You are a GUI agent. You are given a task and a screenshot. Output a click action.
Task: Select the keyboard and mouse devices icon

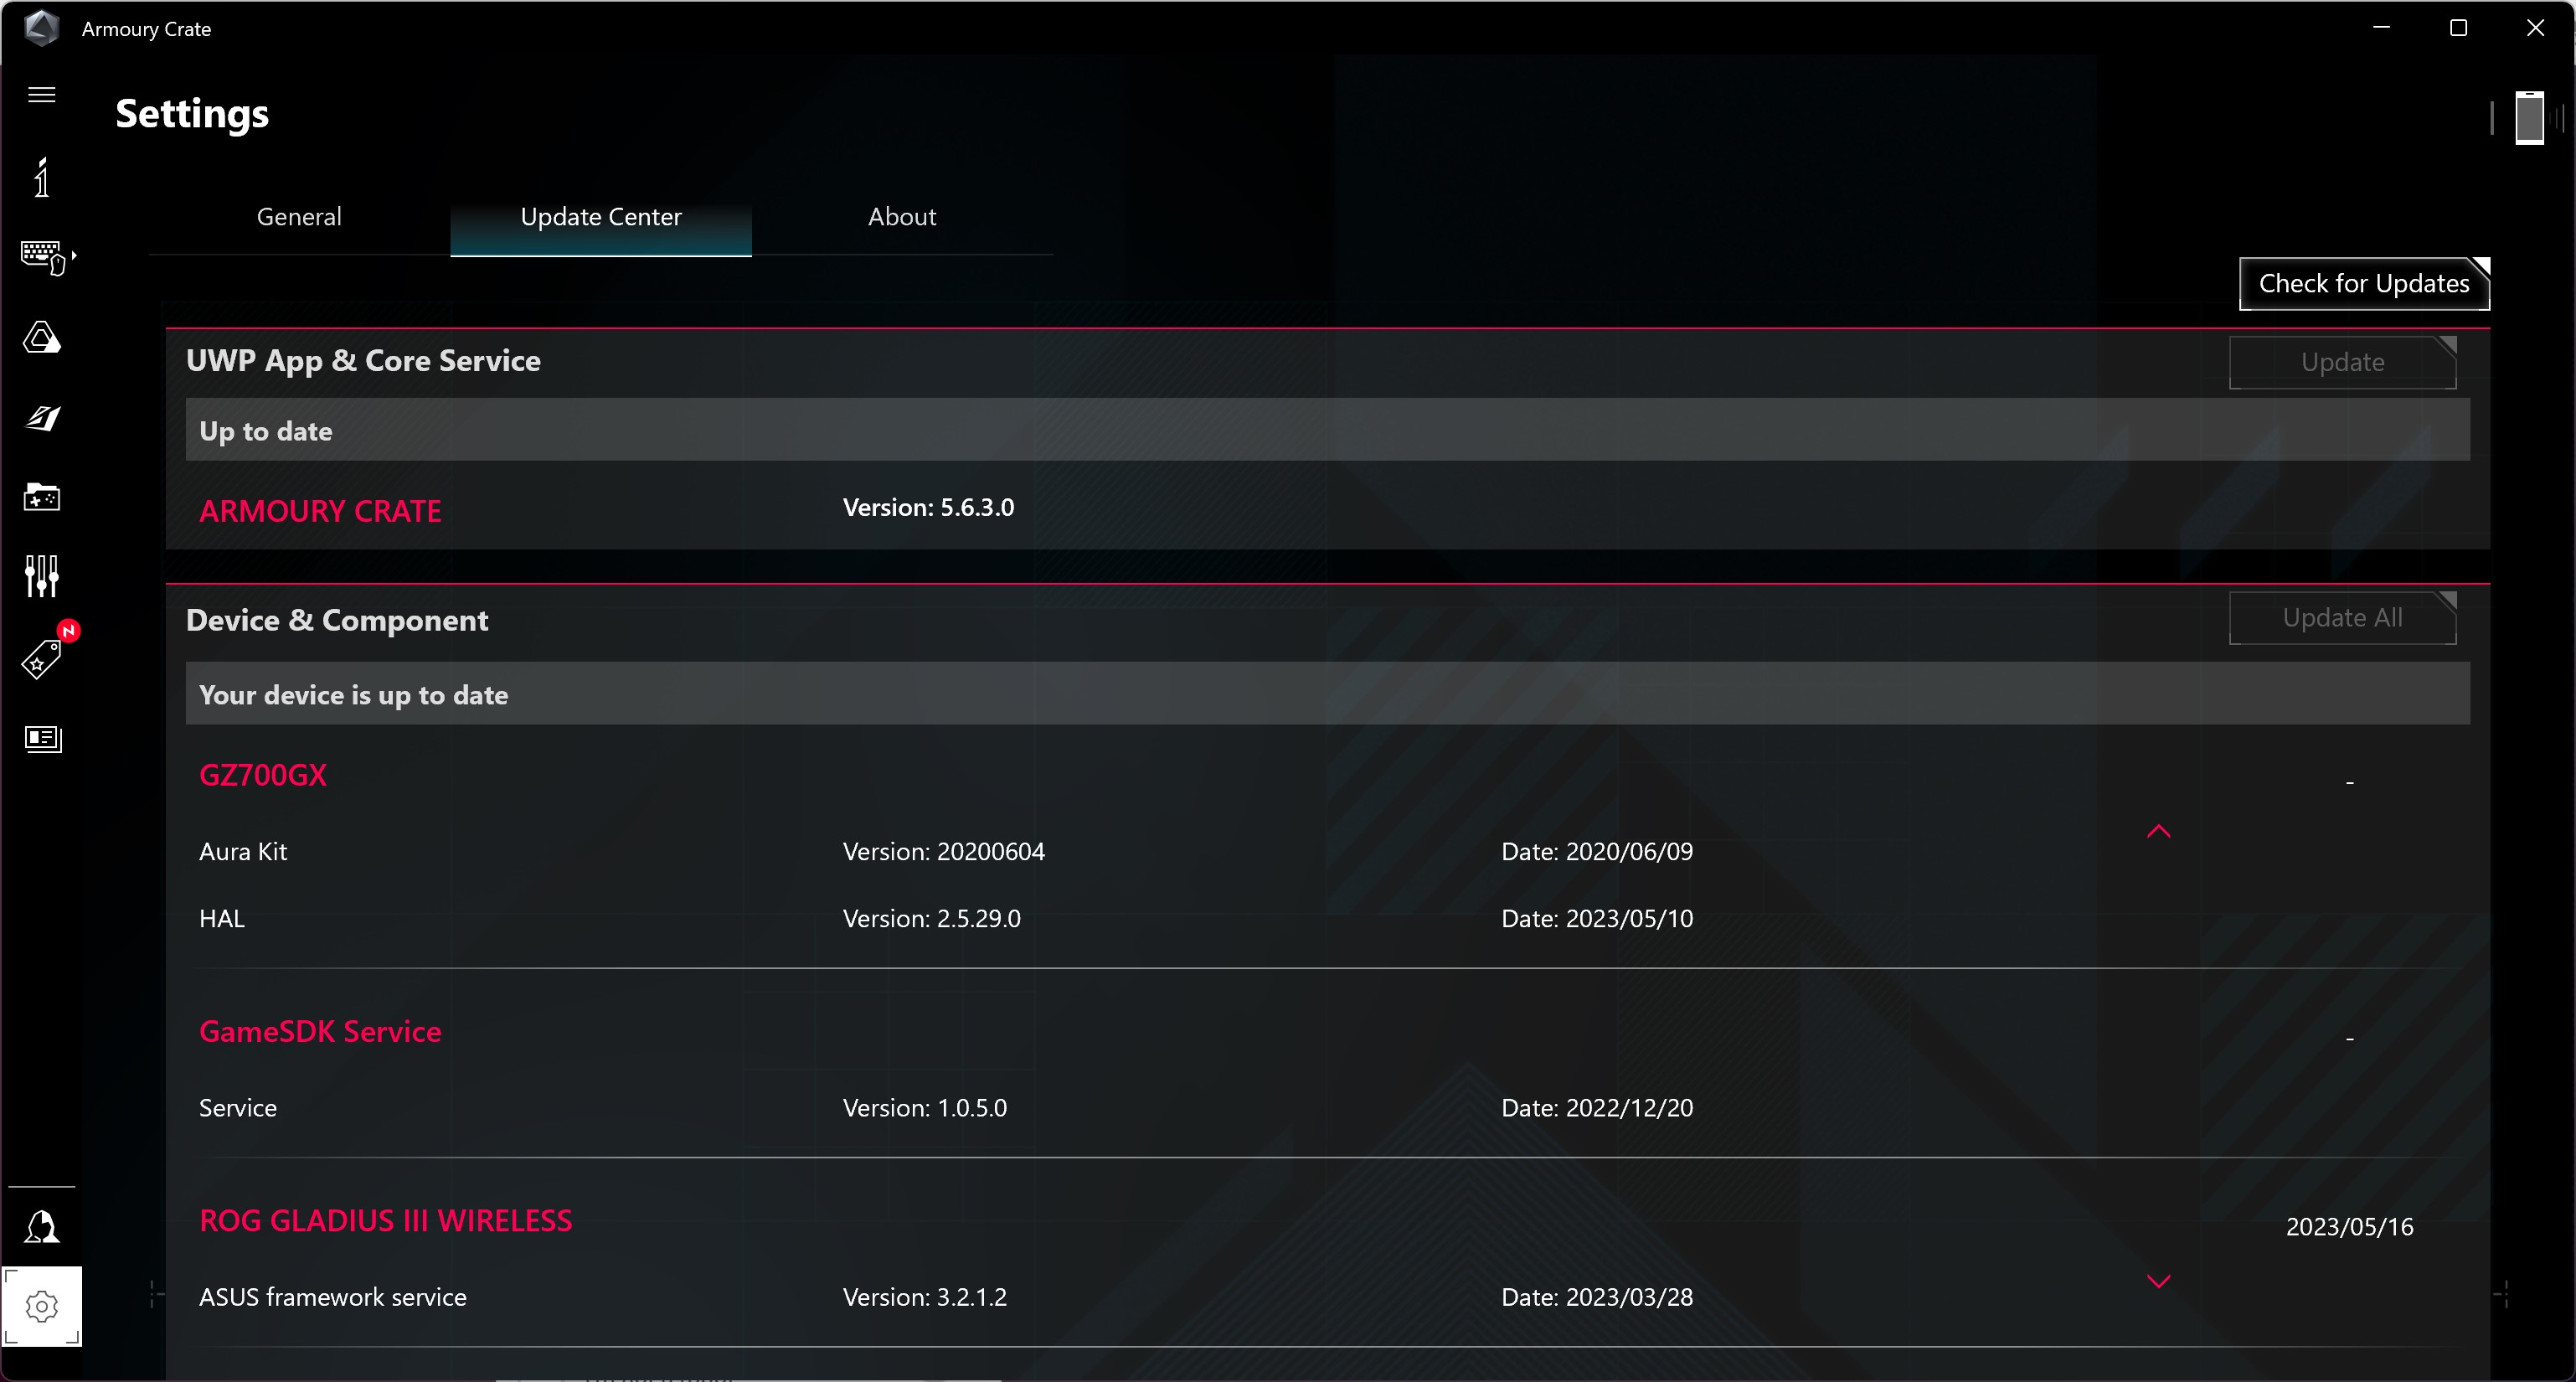(x=41, y=256)
